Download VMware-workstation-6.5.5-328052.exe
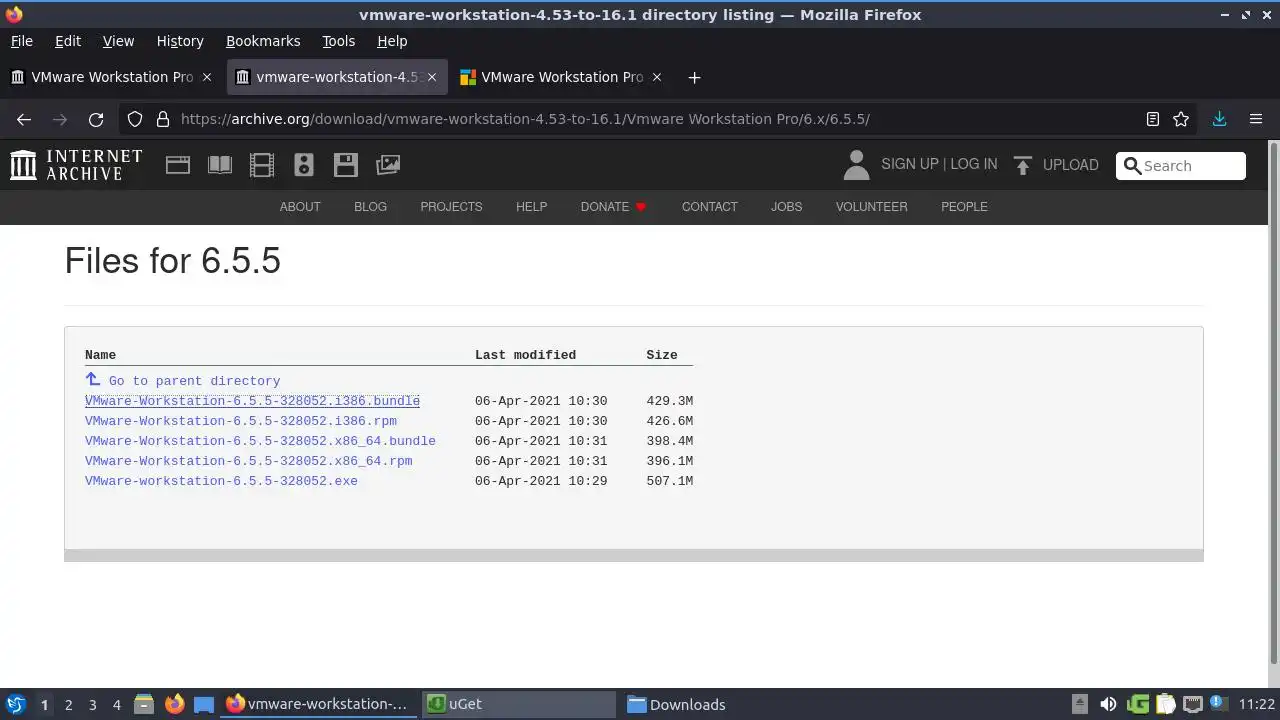This screenshot has height=720, width=1280. (x=221, y=481)
